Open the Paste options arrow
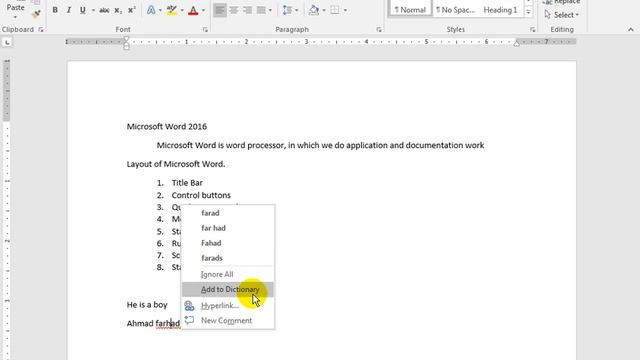This screenshot has width=640, height=360. (x=16, y=17)
